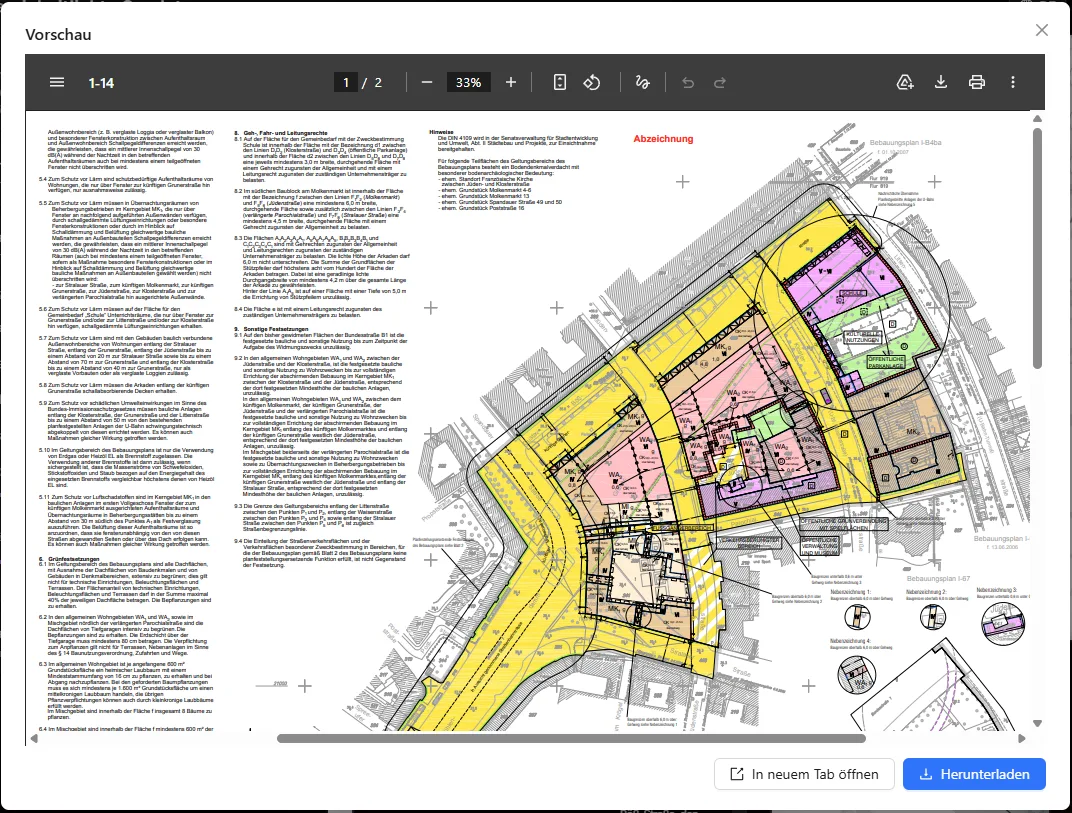The image size is (1072, 813).
Task: Click the 33% zoom level field
Action: click(x=468, y=83)
